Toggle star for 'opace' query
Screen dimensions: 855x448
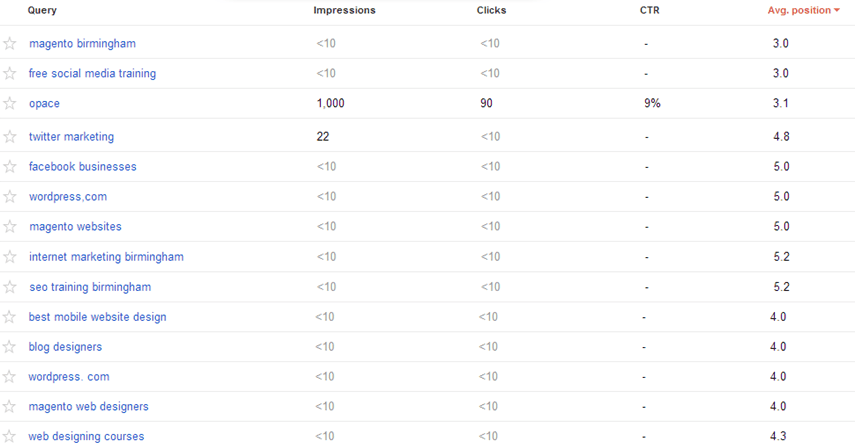(10, 103)
